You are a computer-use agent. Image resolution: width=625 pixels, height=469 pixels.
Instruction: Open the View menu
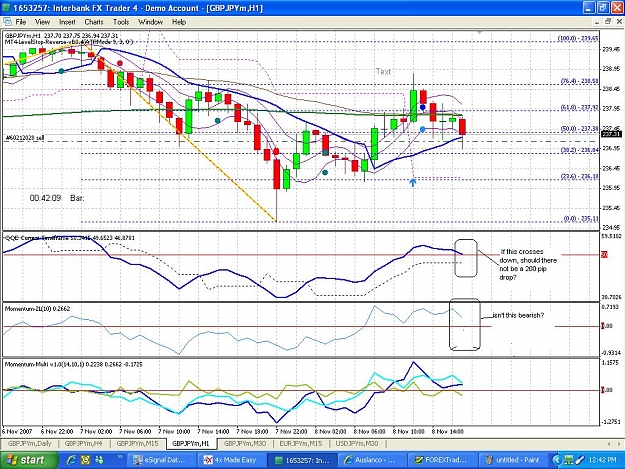[x=42, y=22]
